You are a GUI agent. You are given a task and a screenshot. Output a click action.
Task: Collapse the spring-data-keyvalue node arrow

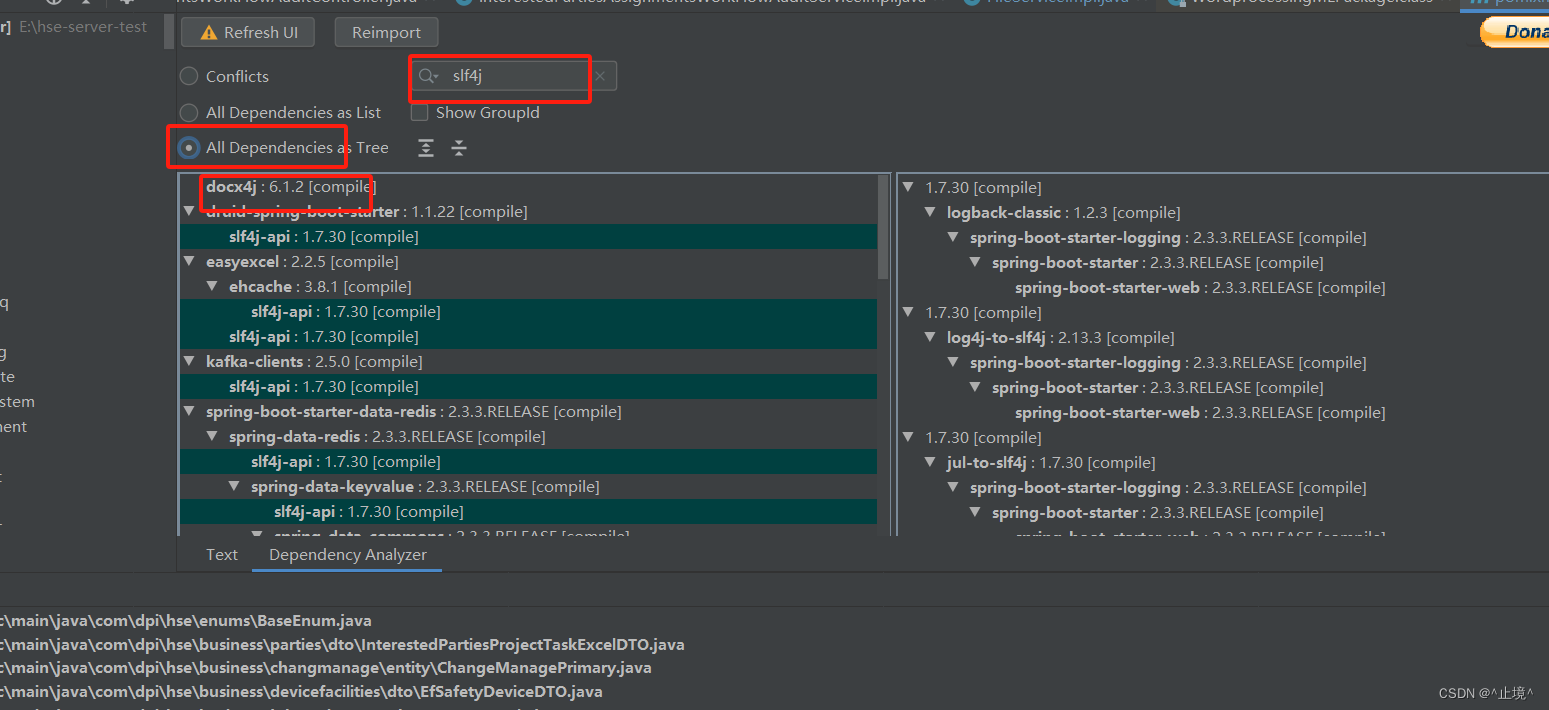coord(234,487)
